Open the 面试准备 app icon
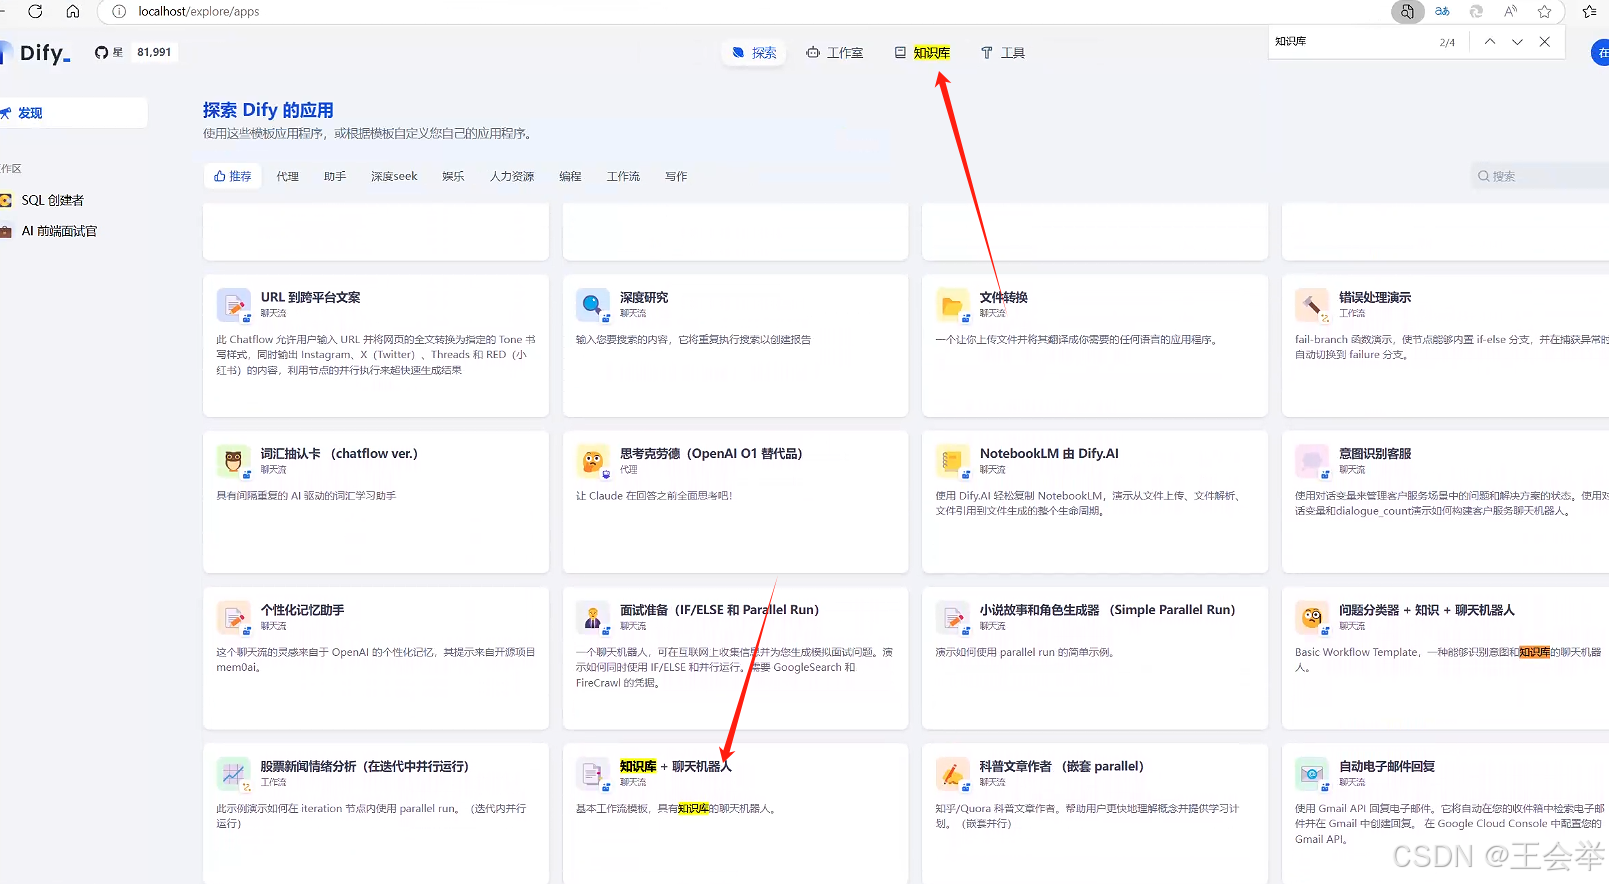The image size is (1609, 884). point(593,617)
